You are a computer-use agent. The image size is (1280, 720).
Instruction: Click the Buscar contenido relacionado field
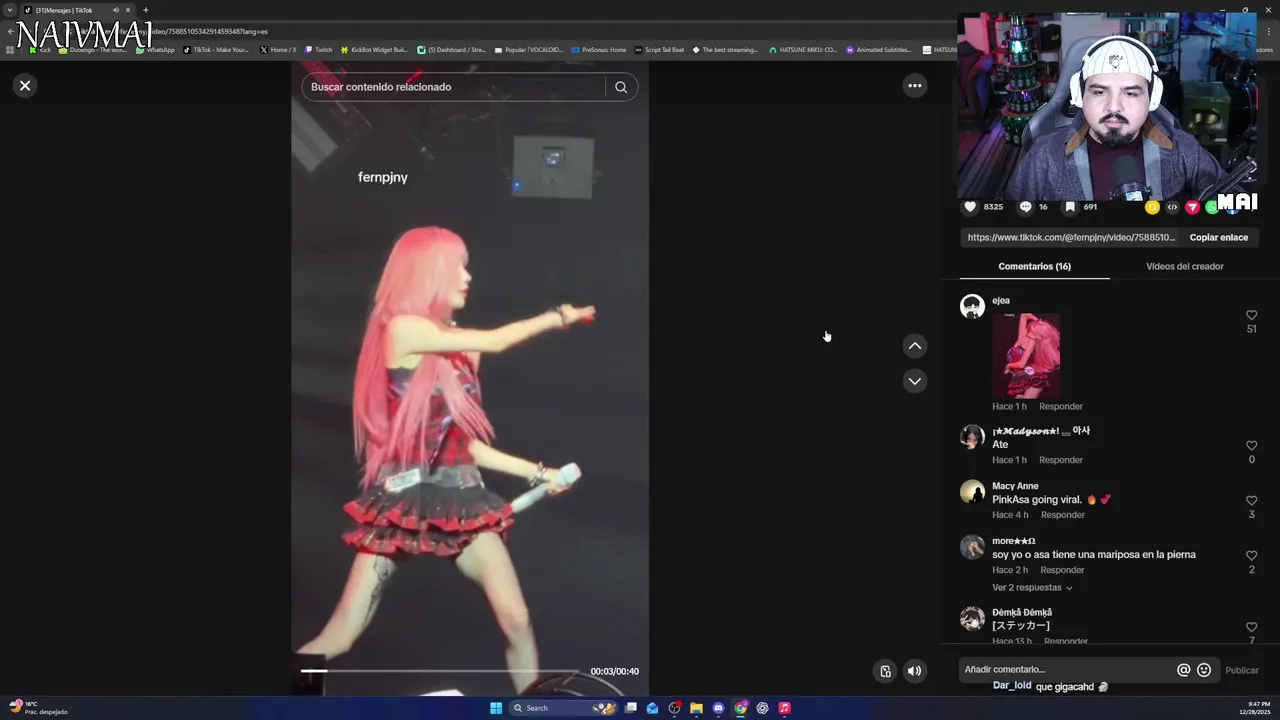[x=455, y=87]
